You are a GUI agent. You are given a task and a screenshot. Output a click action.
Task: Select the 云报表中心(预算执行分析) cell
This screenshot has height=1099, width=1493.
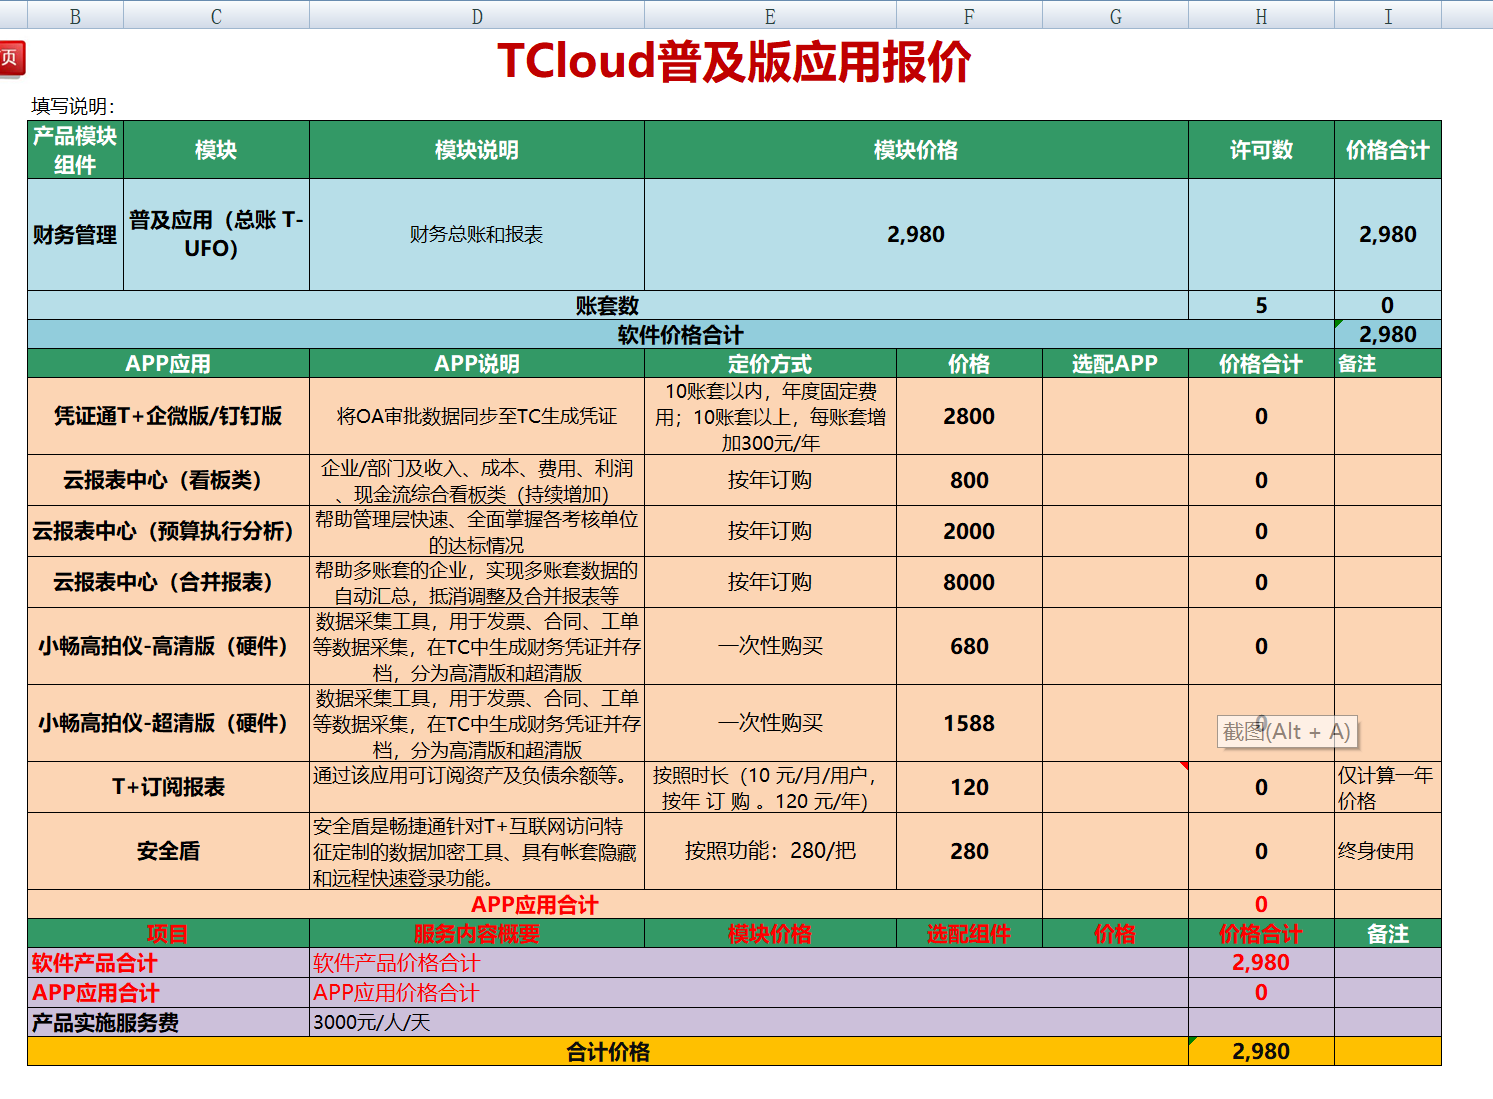(x=168, y=531)
